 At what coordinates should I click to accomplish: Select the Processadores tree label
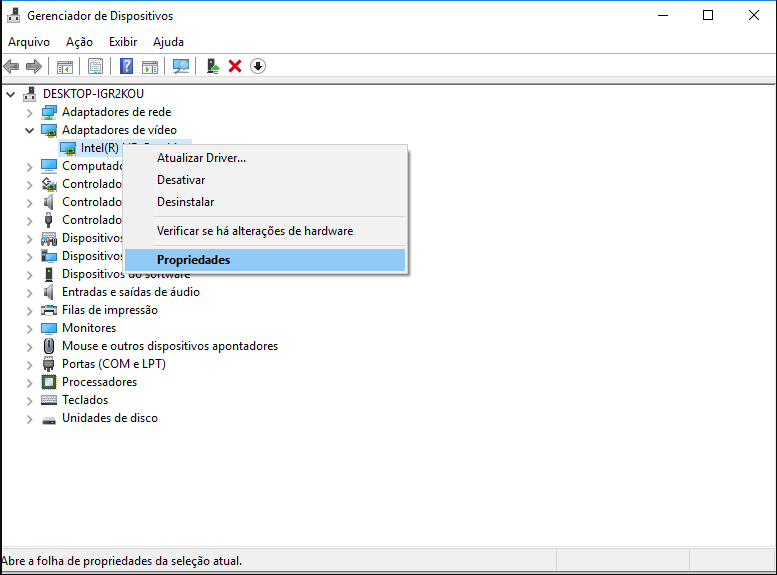point(99,382)
